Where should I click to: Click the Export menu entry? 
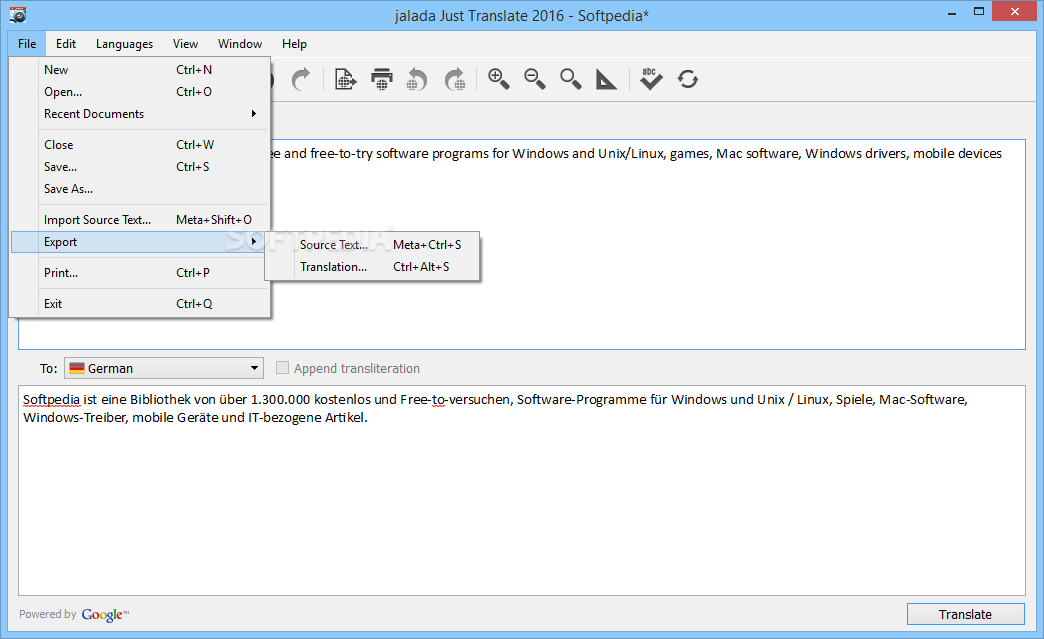tap(140, 242)
